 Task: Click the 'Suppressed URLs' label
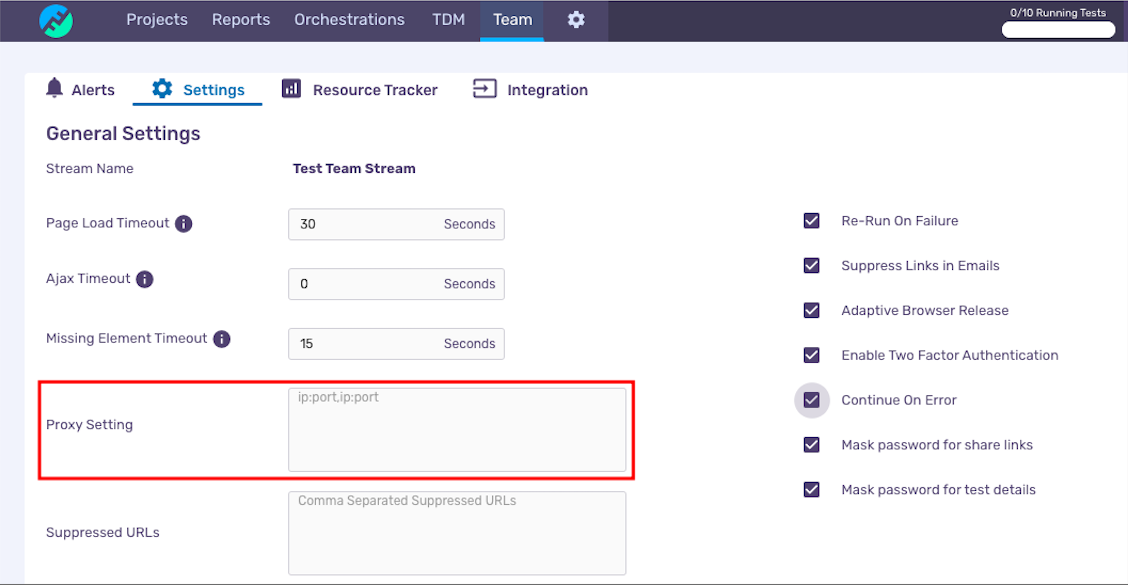pos(103,532)
